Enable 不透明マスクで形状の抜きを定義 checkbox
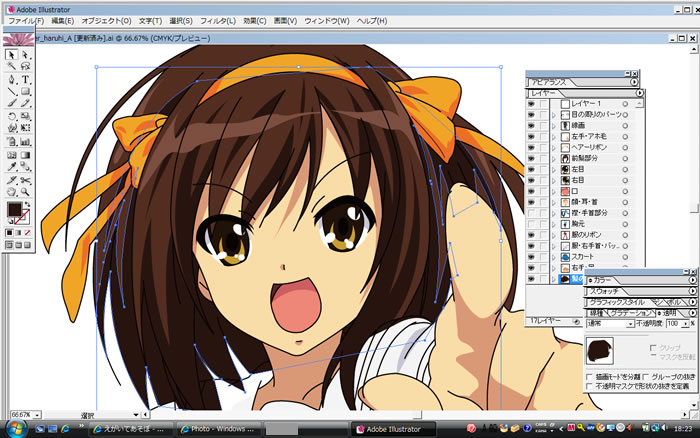Screen dimensions: 700x438 coord(590,386)
